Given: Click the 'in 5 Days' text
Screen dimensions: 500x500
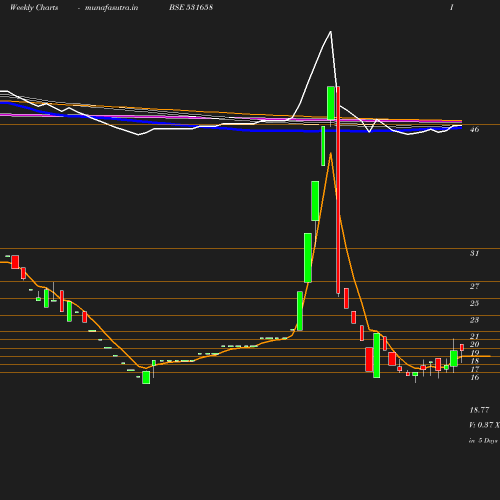Looking at the screenshot, I should [x=483, y=441].
